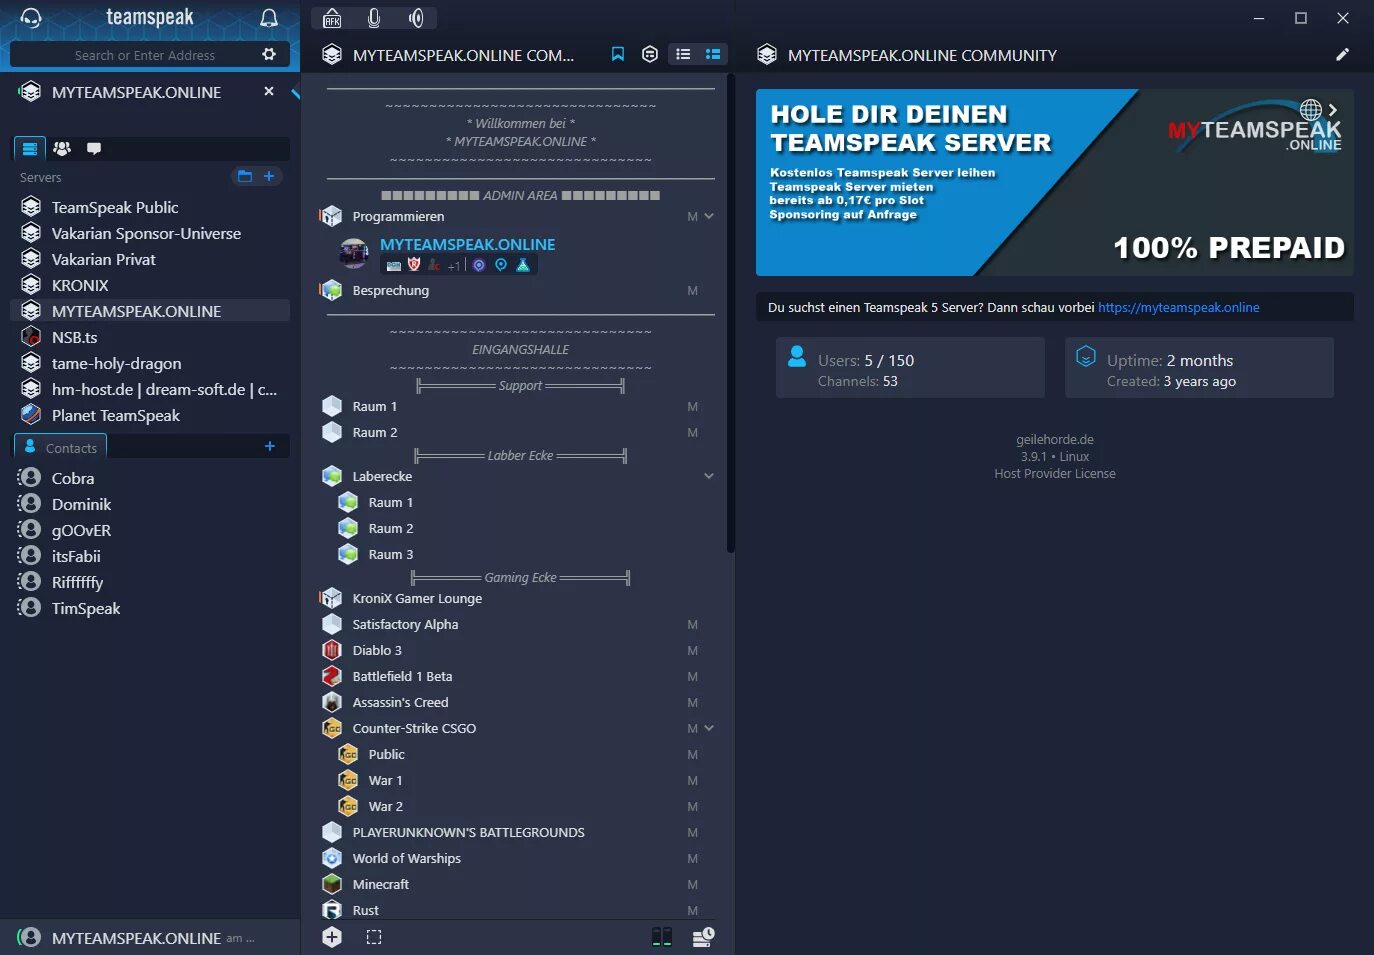The height and width of the screenshot is (955, 1374).
Task: Add a new contact with plus
Action: (x=270, y=446)
